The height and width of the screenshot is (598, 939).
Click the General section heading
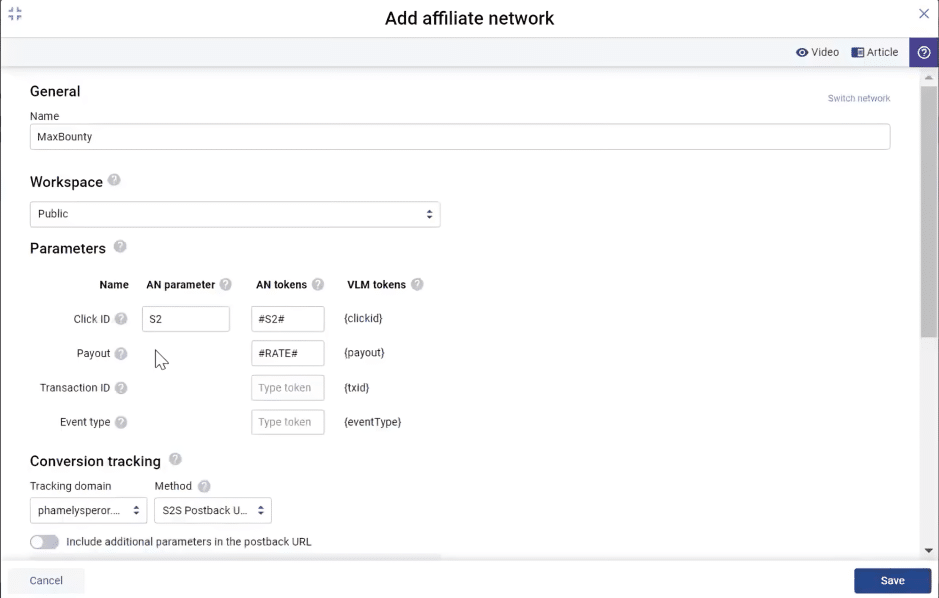click(55, 91)
